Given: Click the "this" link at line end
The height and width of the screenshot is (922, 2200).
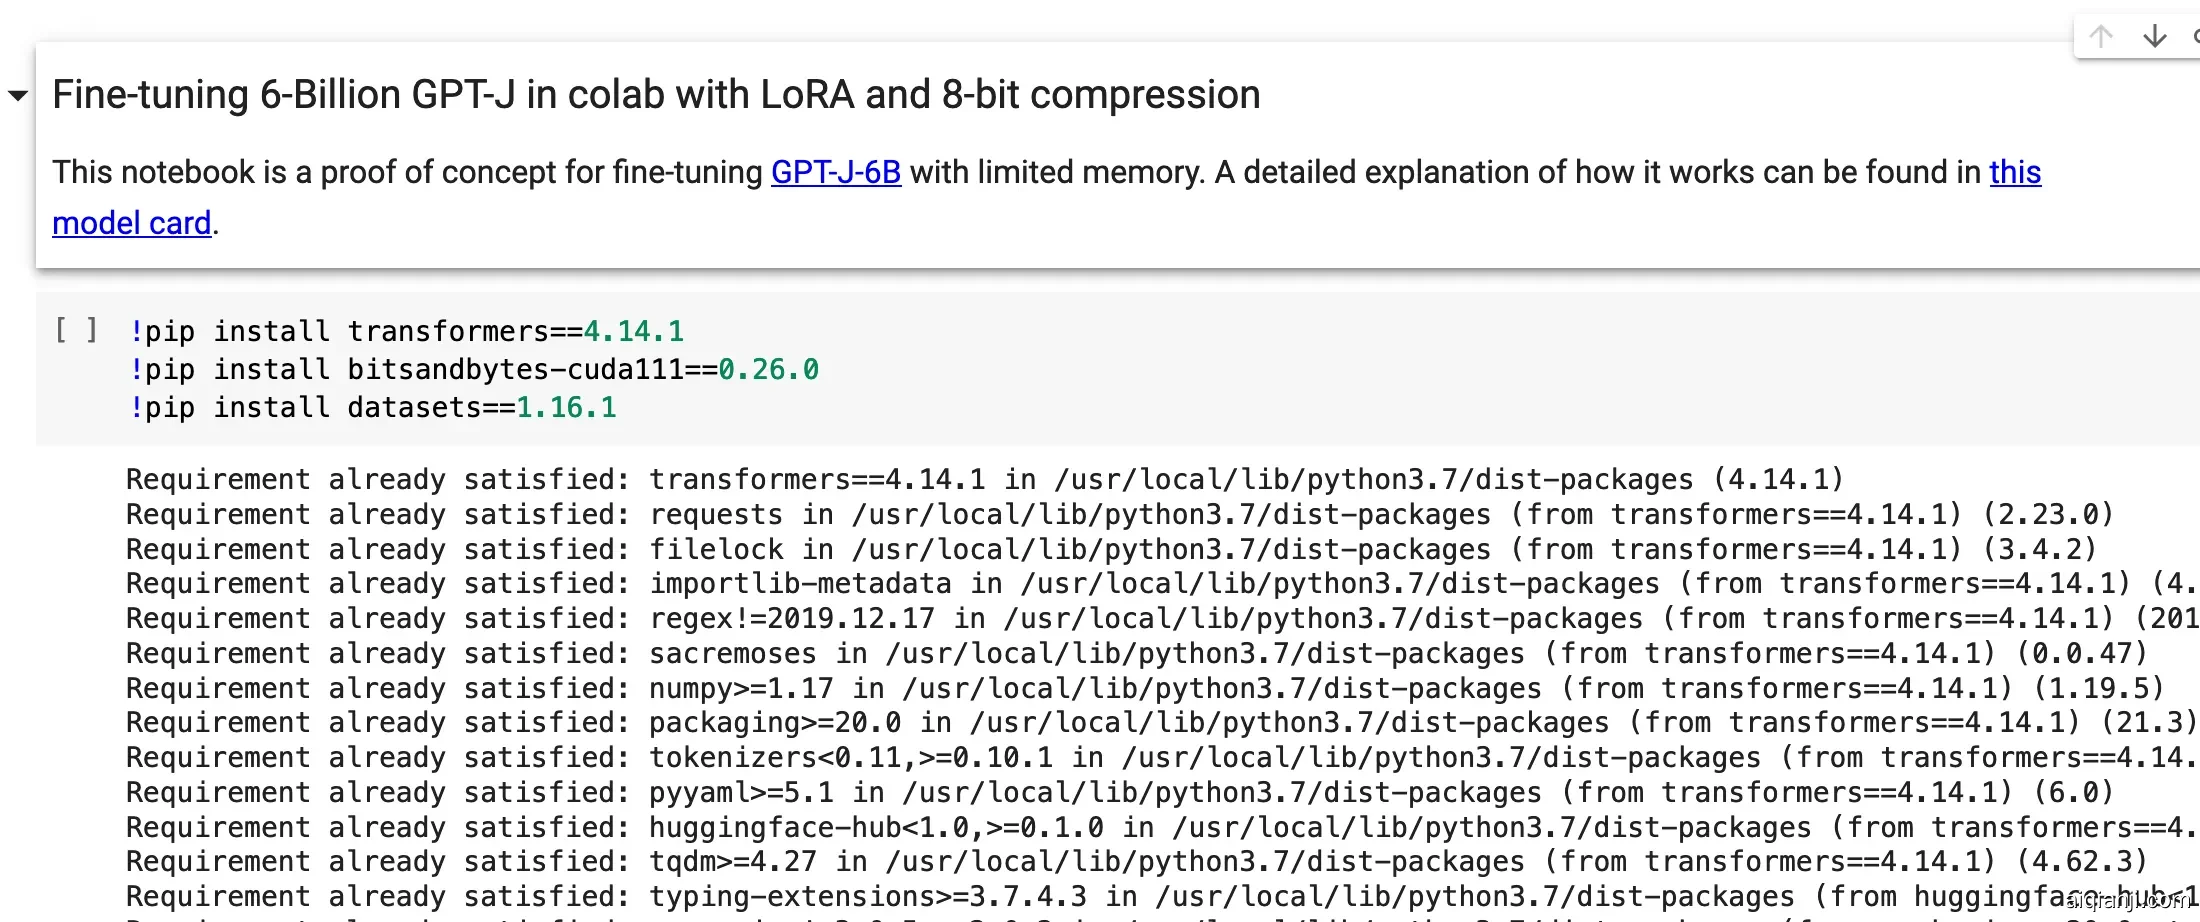Looking at the screenshot, I should tap(2014, 172).
